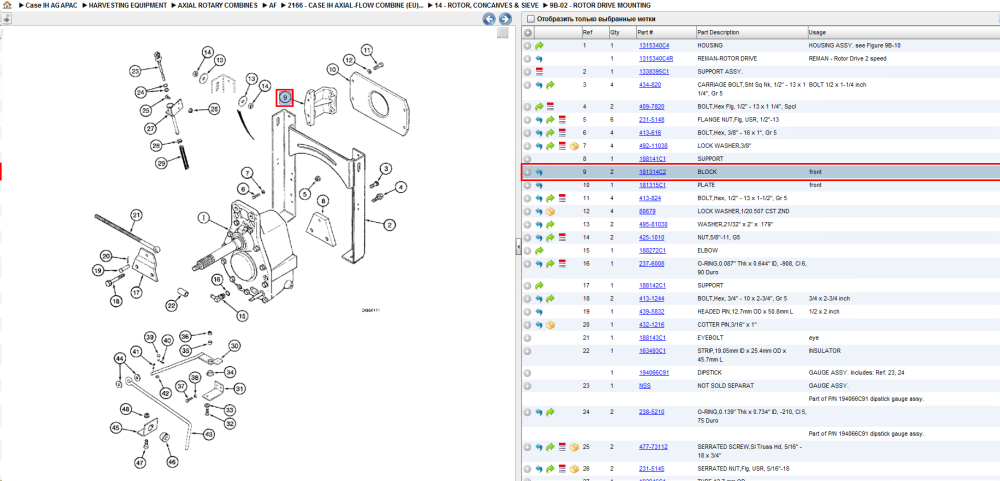Image resolution: width=1000 pixels, height=481 pixels.
Task: Click green arrow in WASHER 495-81038 row
Action: point(550,225)
